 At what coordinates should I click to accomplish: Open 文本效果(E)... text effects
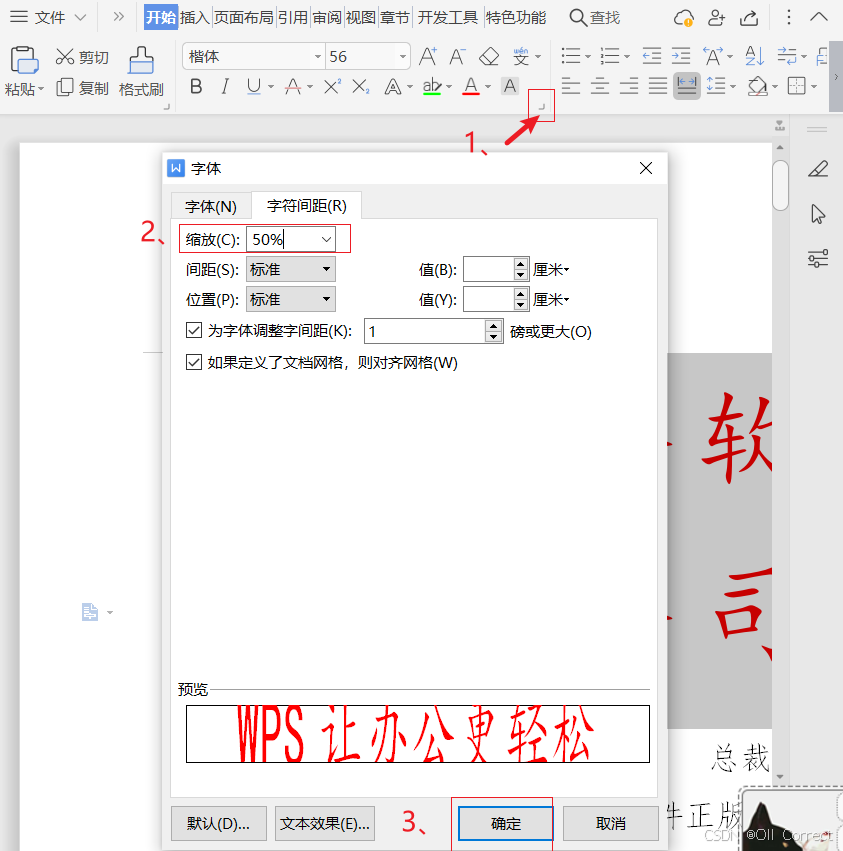click(325, 823)
